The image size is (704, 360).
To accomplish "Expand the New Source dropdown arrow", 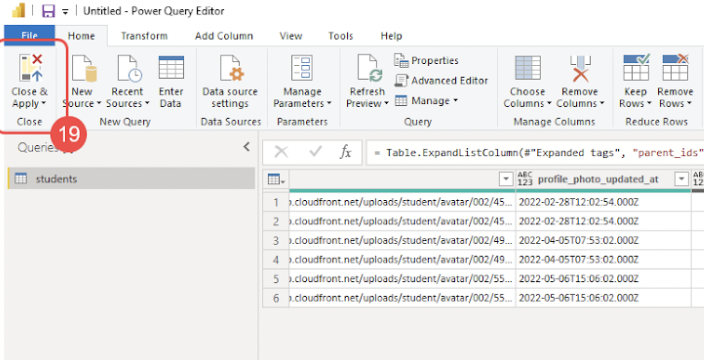I will [x=99, y=104].
